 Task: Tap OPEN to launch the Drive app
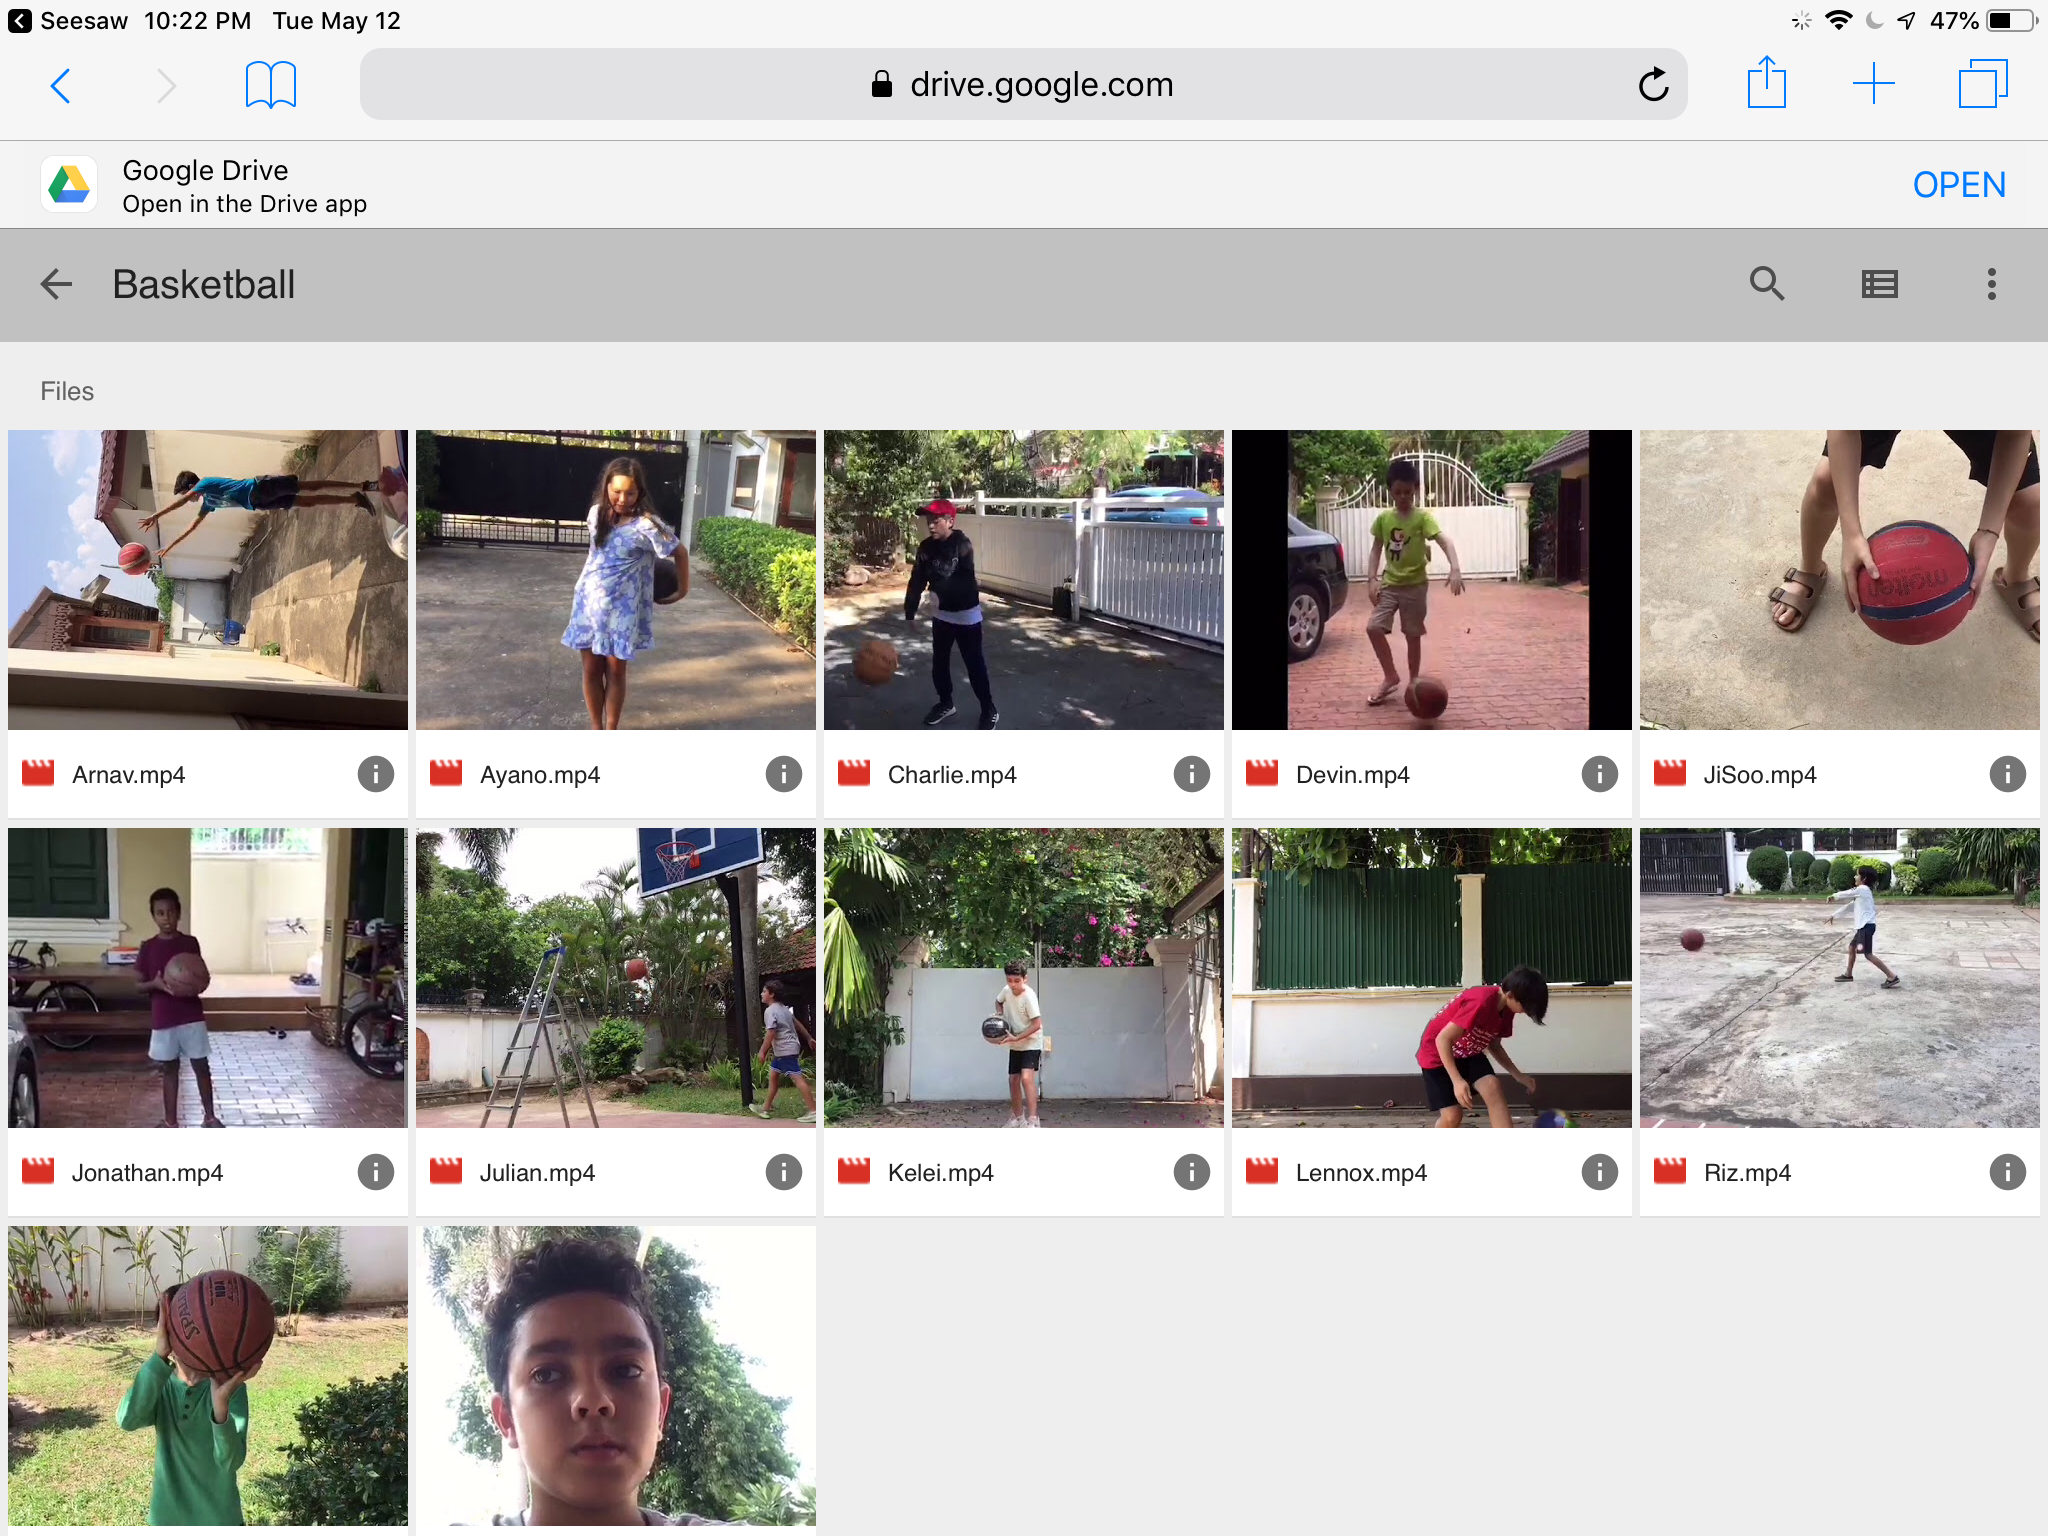tap(1958, 185)
